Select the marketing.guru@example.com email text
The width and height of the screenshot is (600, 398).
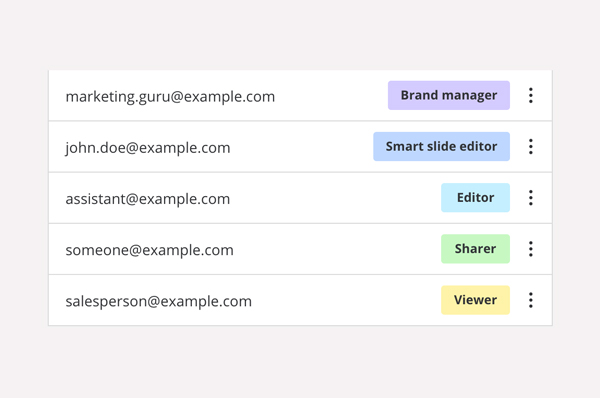pyautogui.click(x=170, y=97)
